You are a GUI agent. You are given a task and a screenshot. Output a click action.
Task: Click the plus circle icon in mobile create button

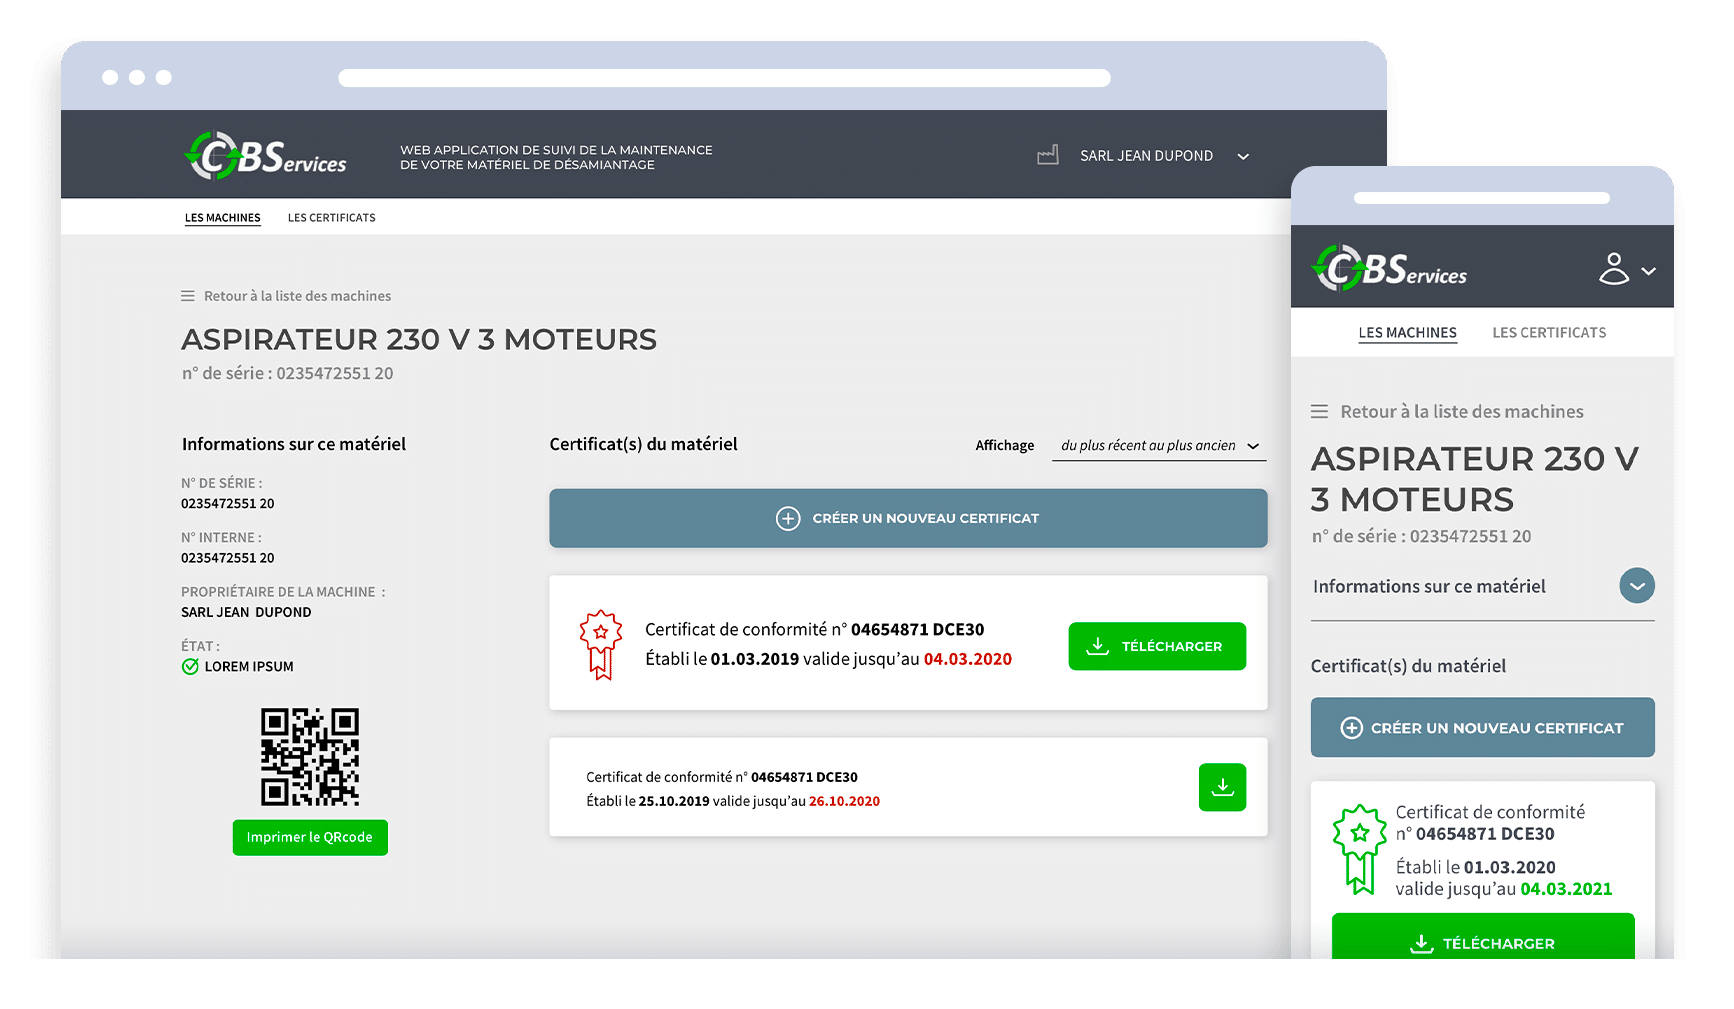click(1351, 728)
